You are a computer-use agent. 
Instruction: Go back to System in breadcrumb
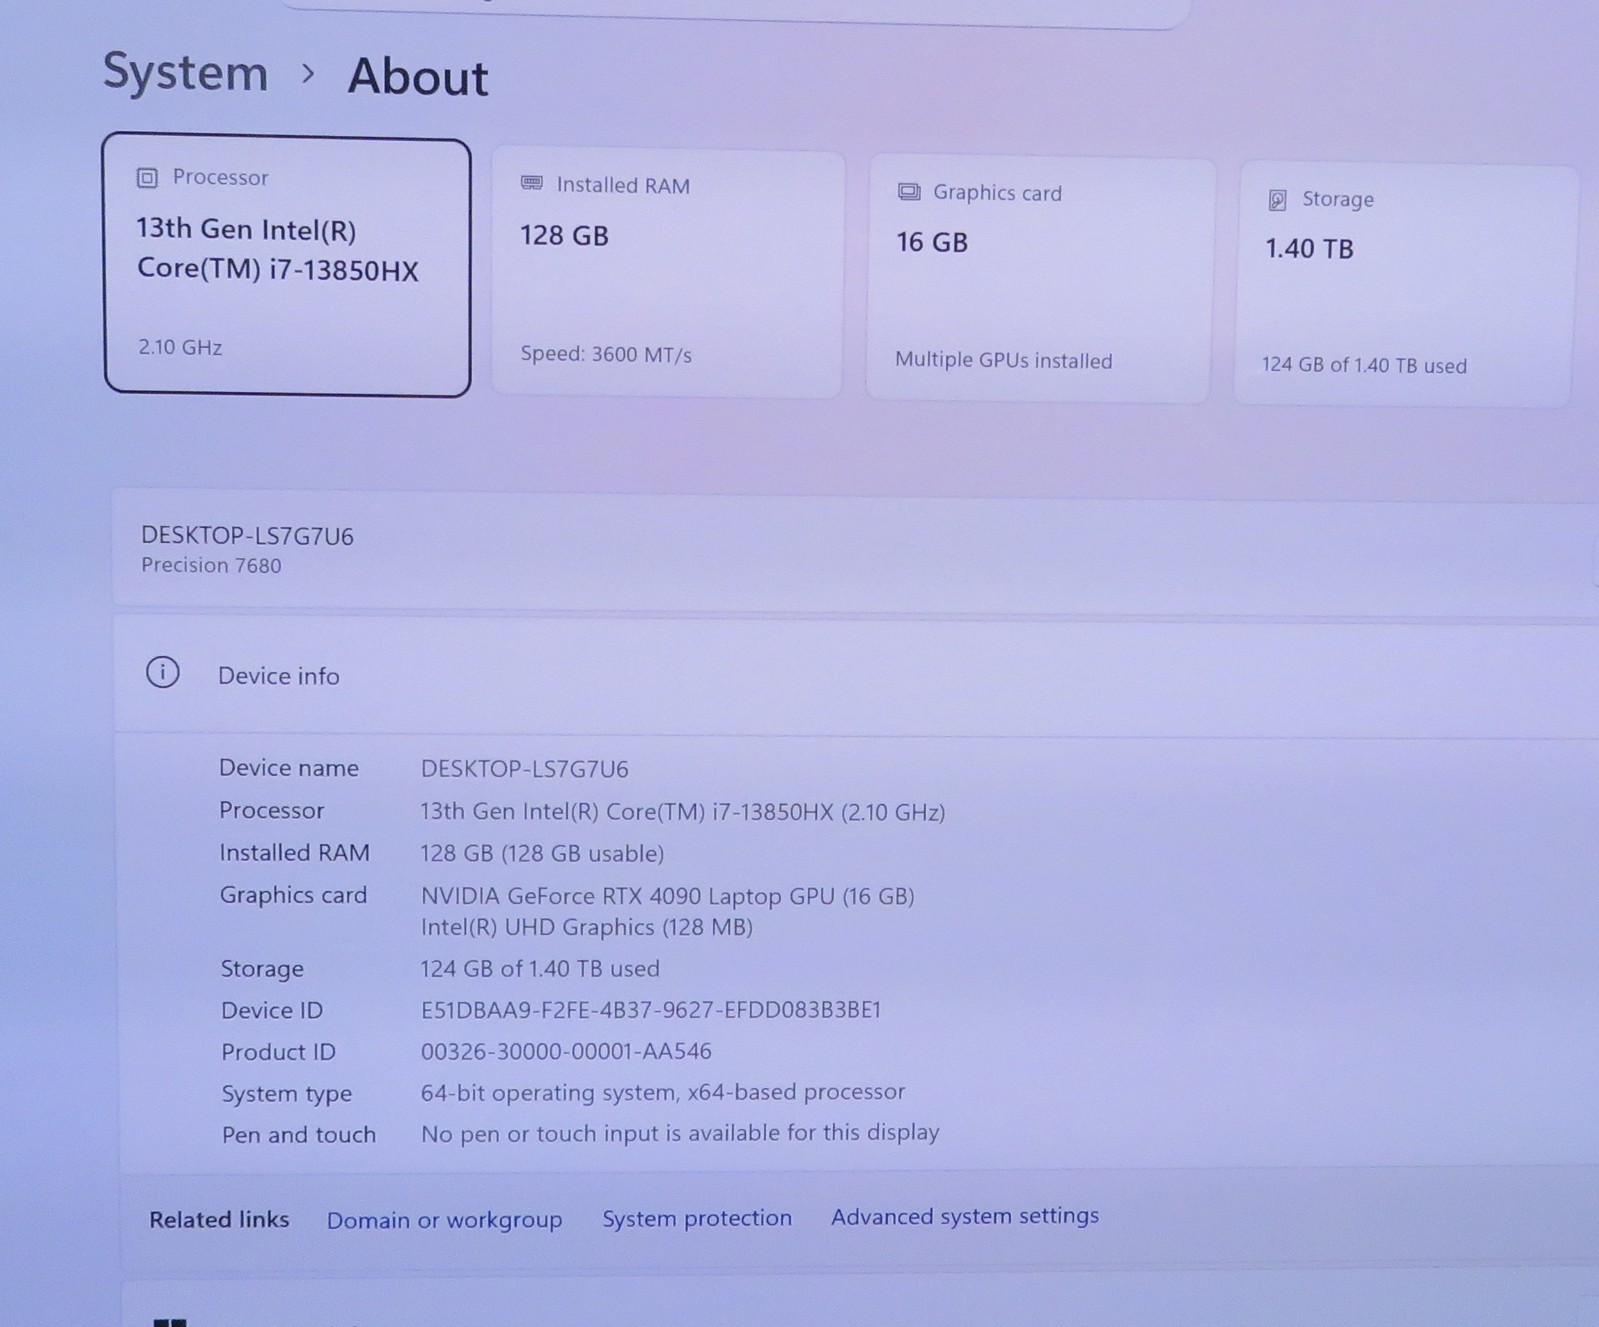(x=186, y=73)
